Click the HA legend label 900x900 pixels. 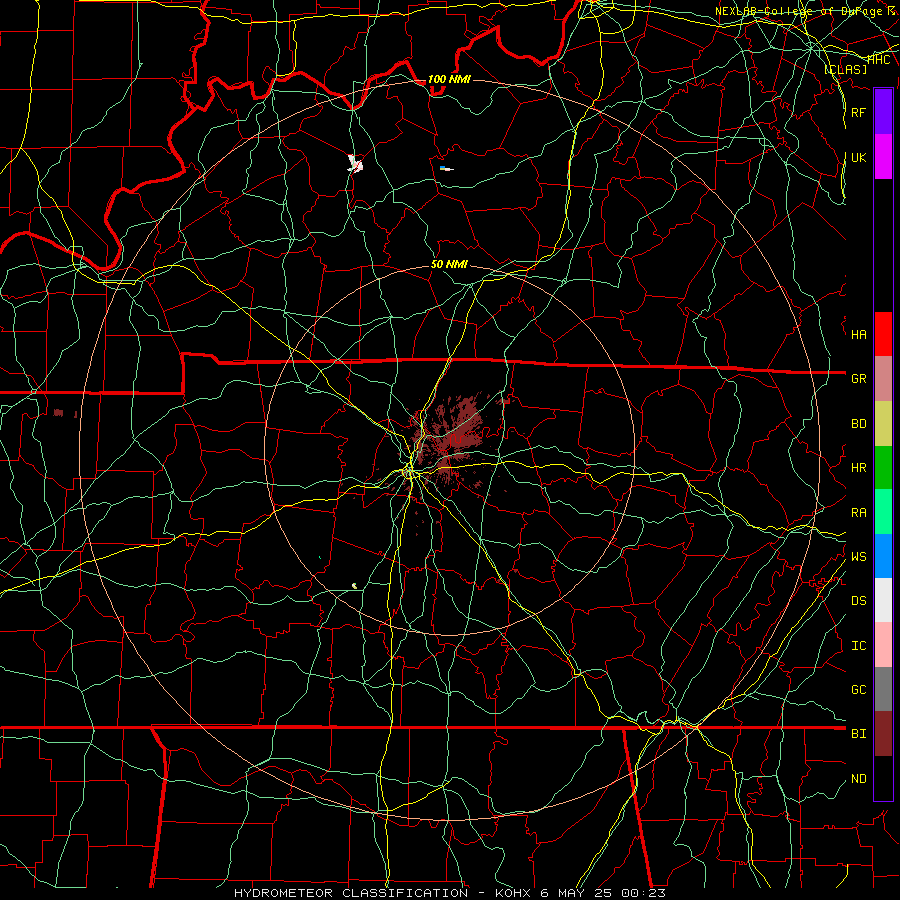click(x=858, y=335)
